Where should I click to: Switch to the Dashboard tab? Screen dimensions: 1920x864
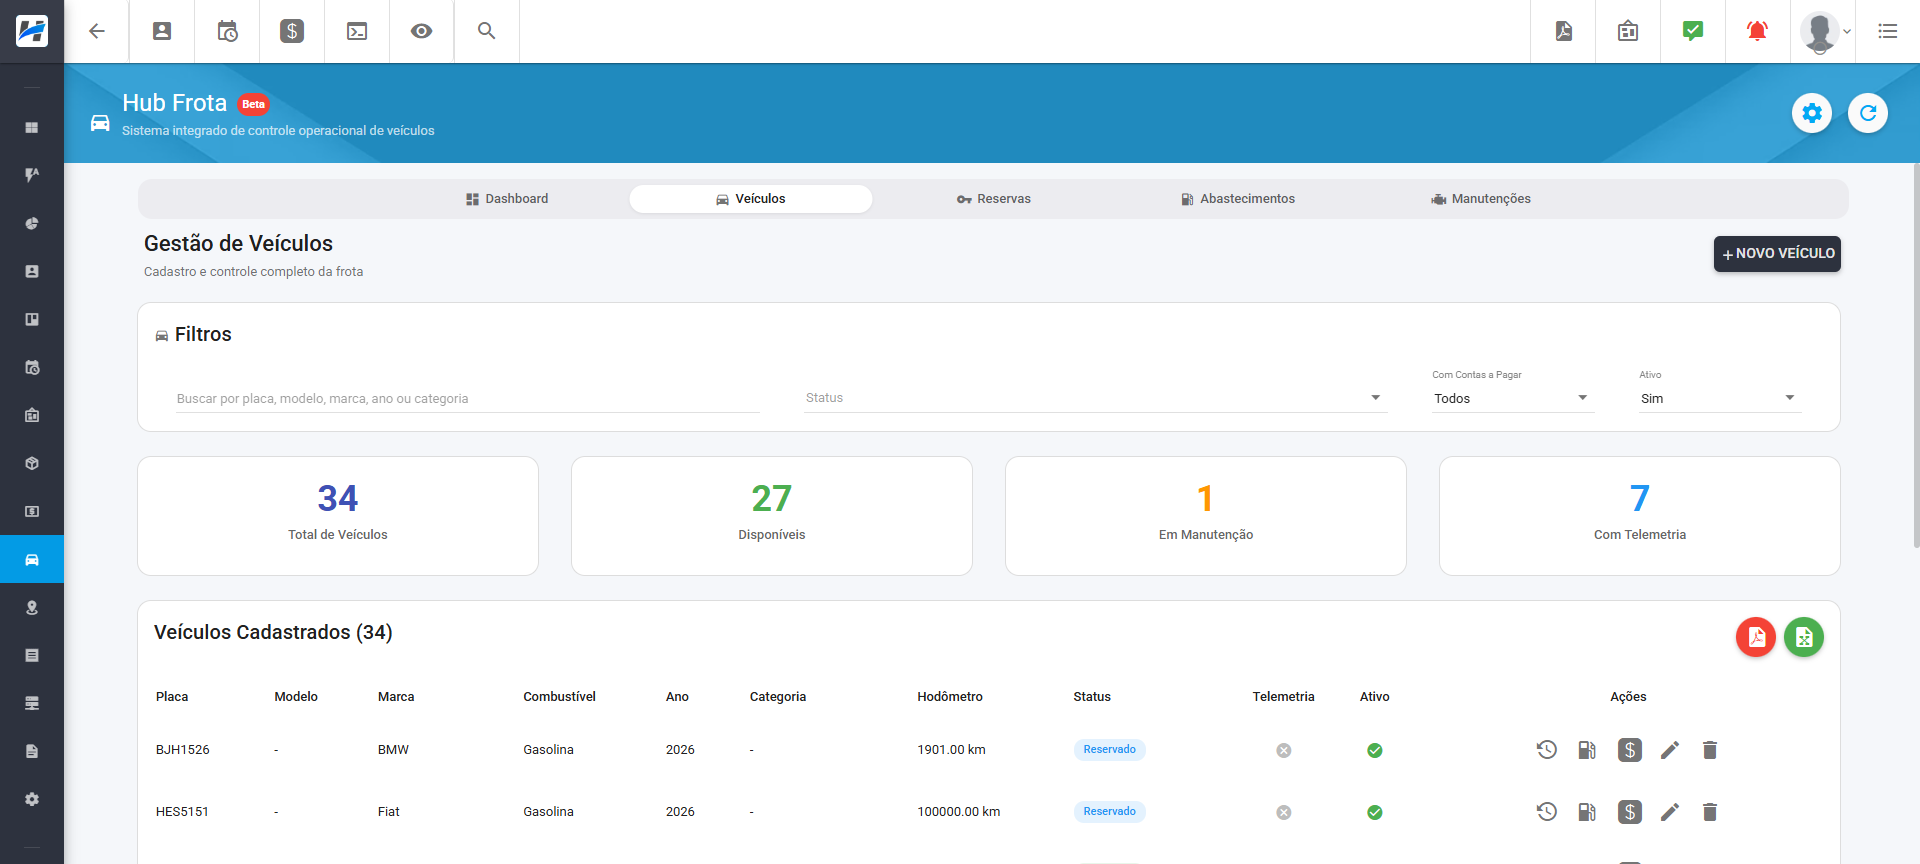tap(507, 199)
